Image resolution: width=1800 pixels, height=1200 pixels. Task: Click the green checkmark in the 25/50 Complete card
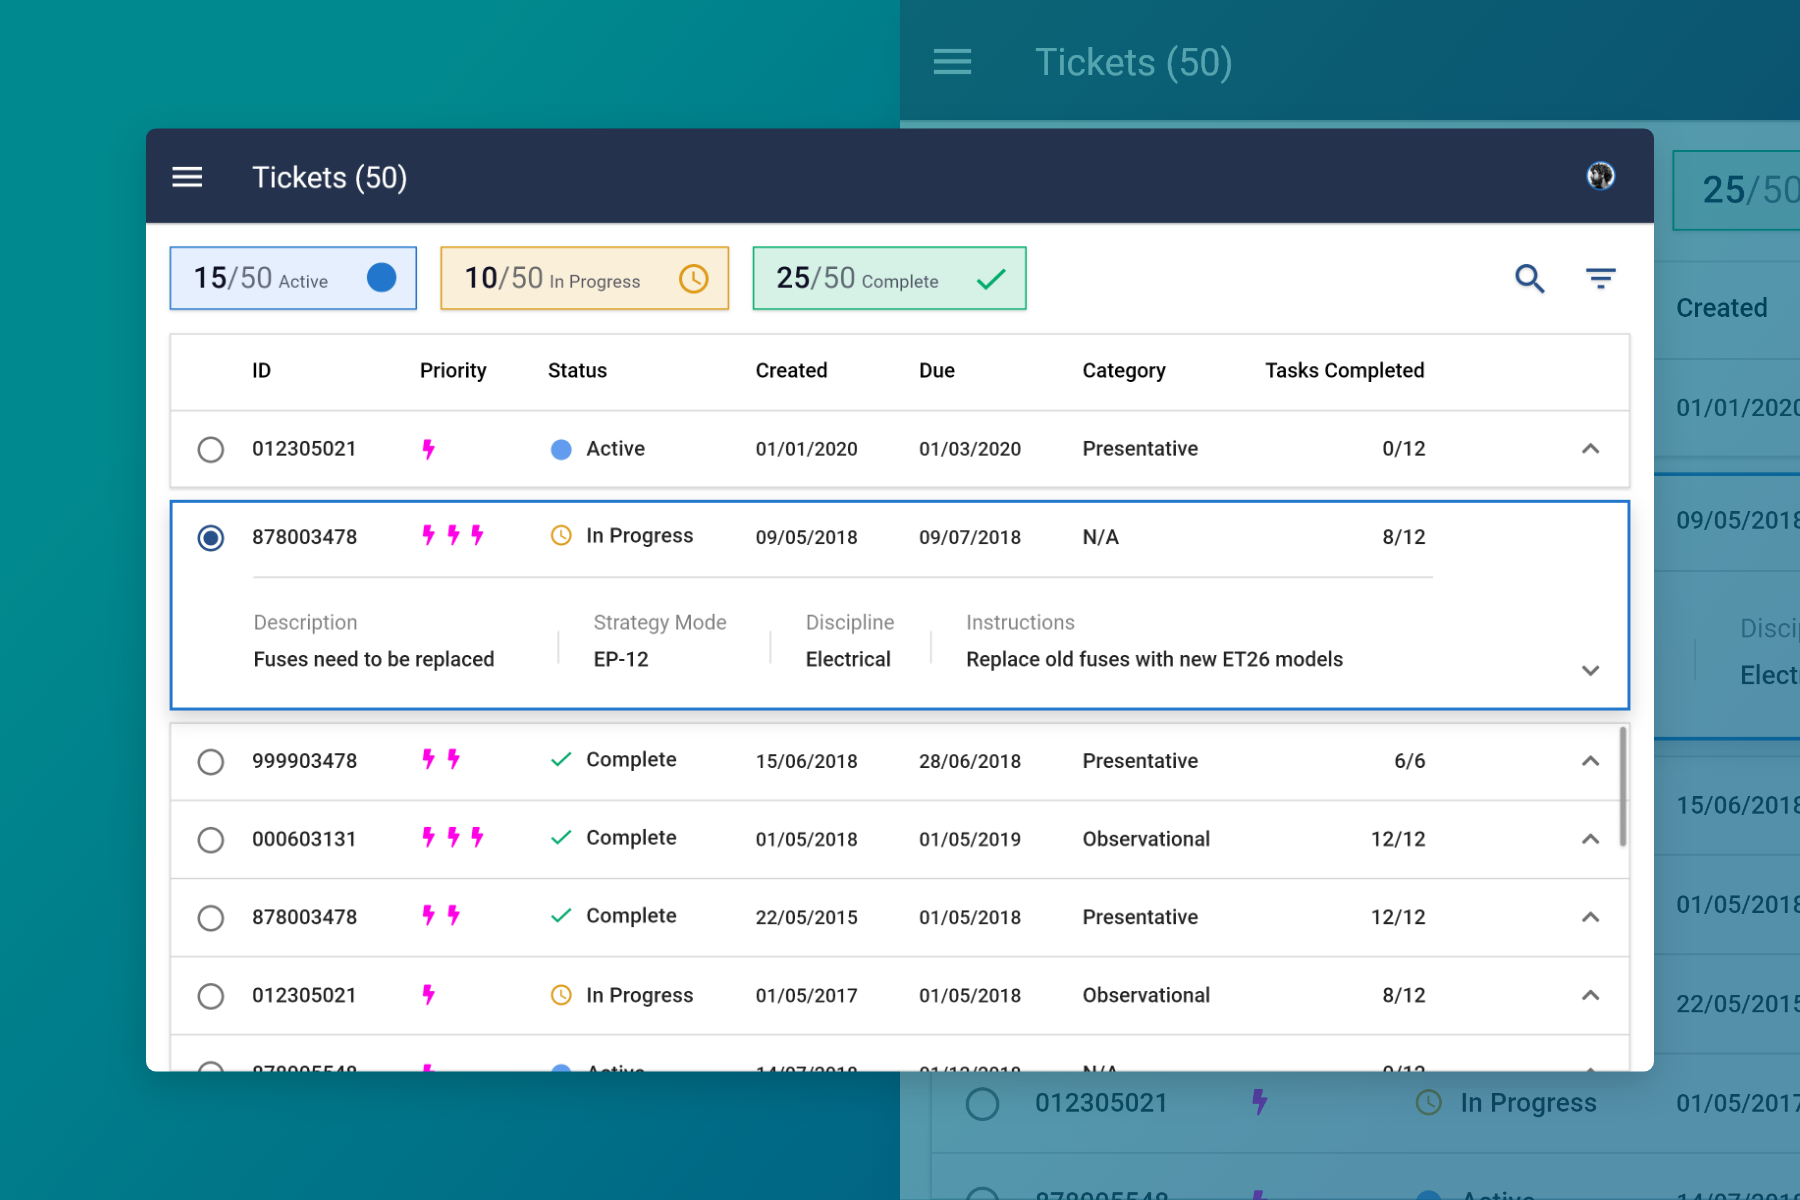(x=990, y=279)
